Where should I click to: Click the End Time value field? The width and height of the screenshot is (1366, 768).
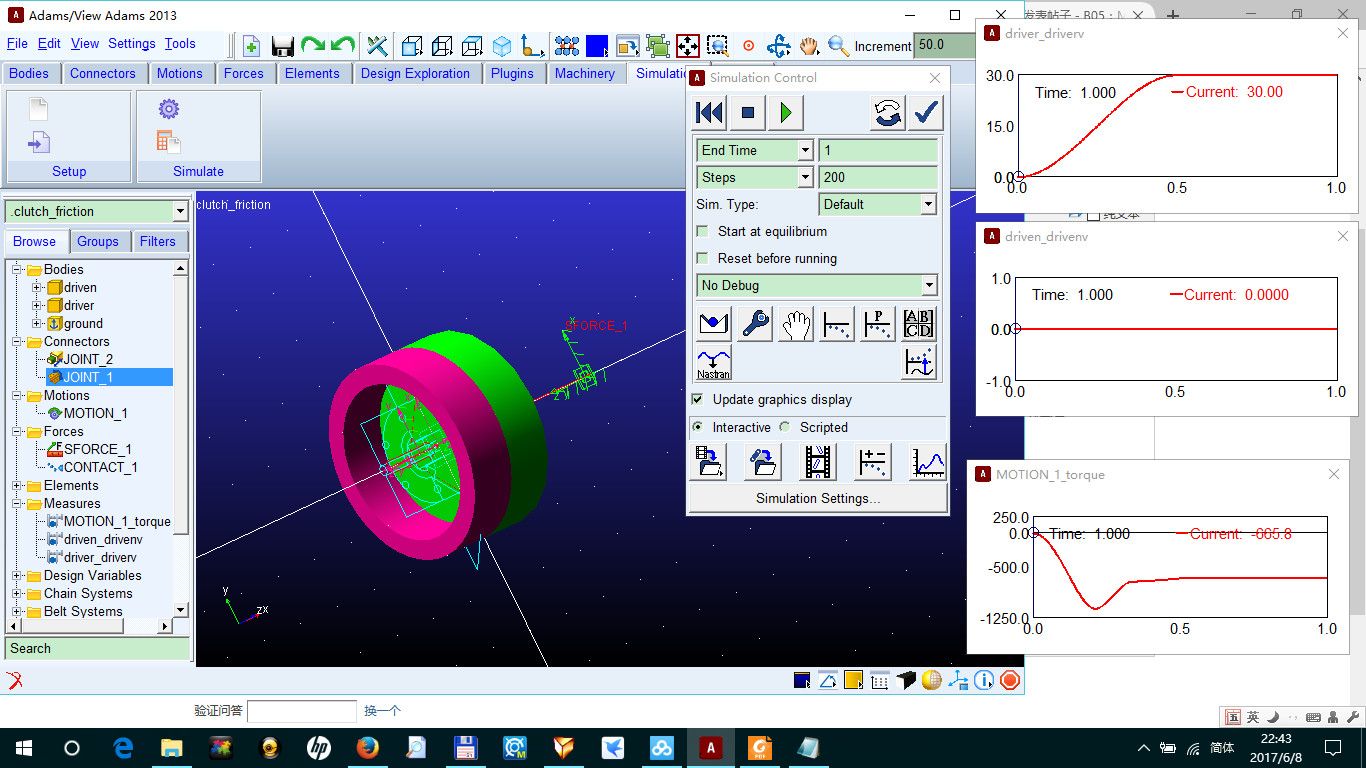pyautogui.click(x=877, y=150)
